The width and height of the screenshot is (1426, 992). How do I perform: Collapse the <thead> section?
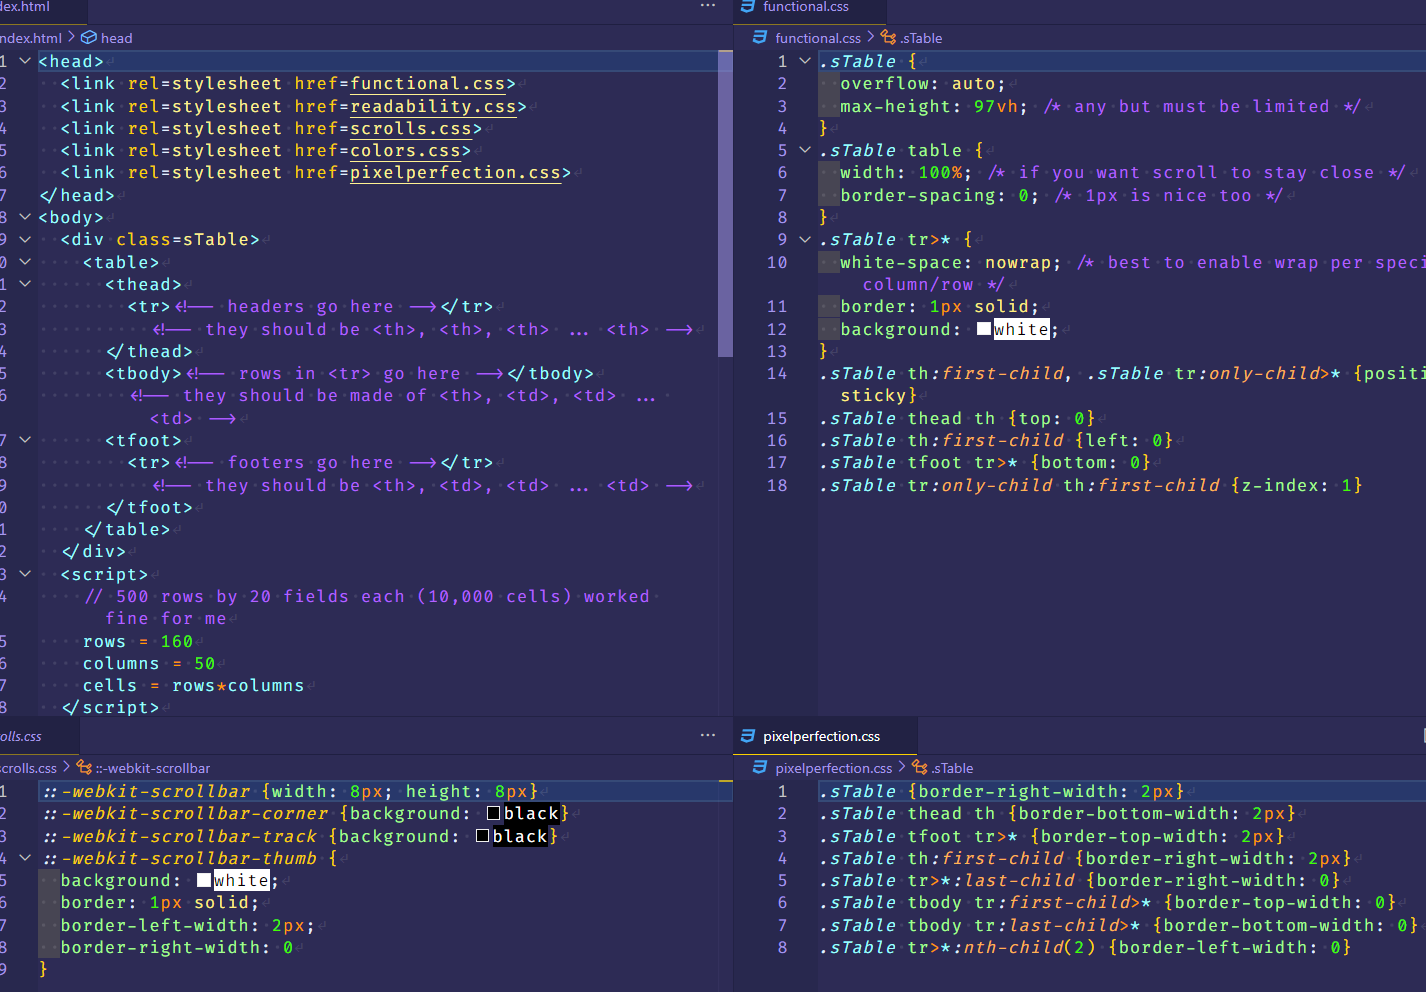click(x=25, y=284)
